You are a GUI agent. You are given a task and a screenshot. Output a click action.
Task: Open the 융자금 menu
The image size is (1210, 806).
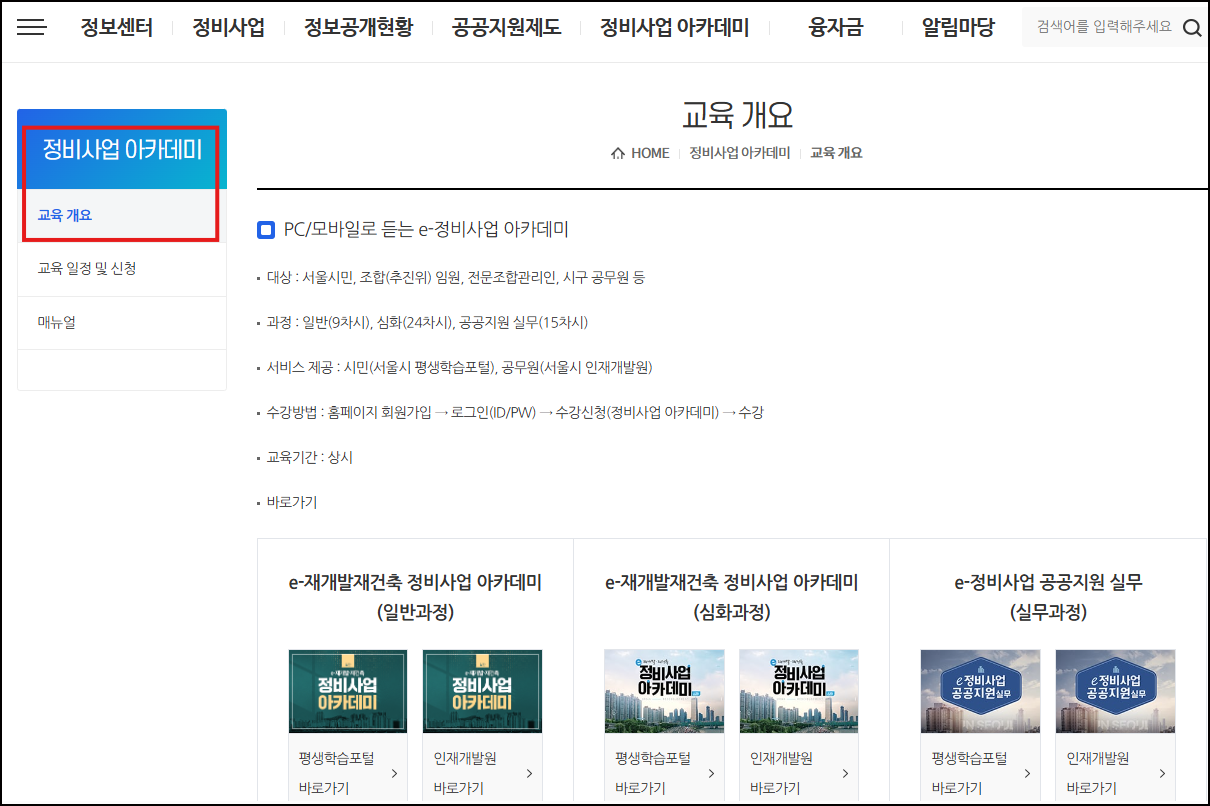835,27
